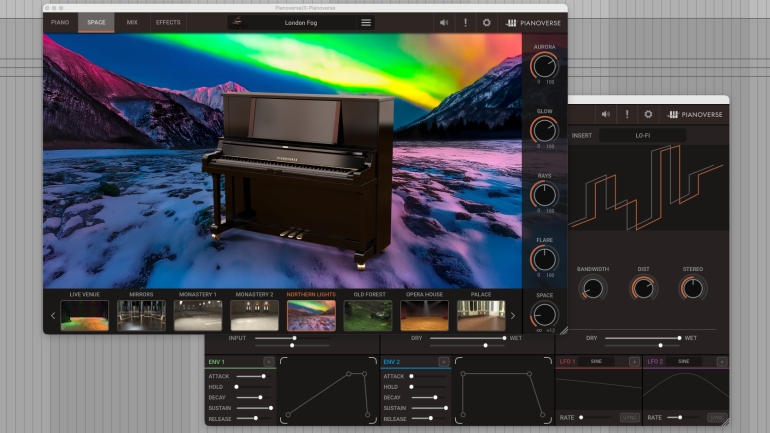This screenshot has width=770, height=433.
Task: Select the ENV 2 header
Action: tap(391, 362)
